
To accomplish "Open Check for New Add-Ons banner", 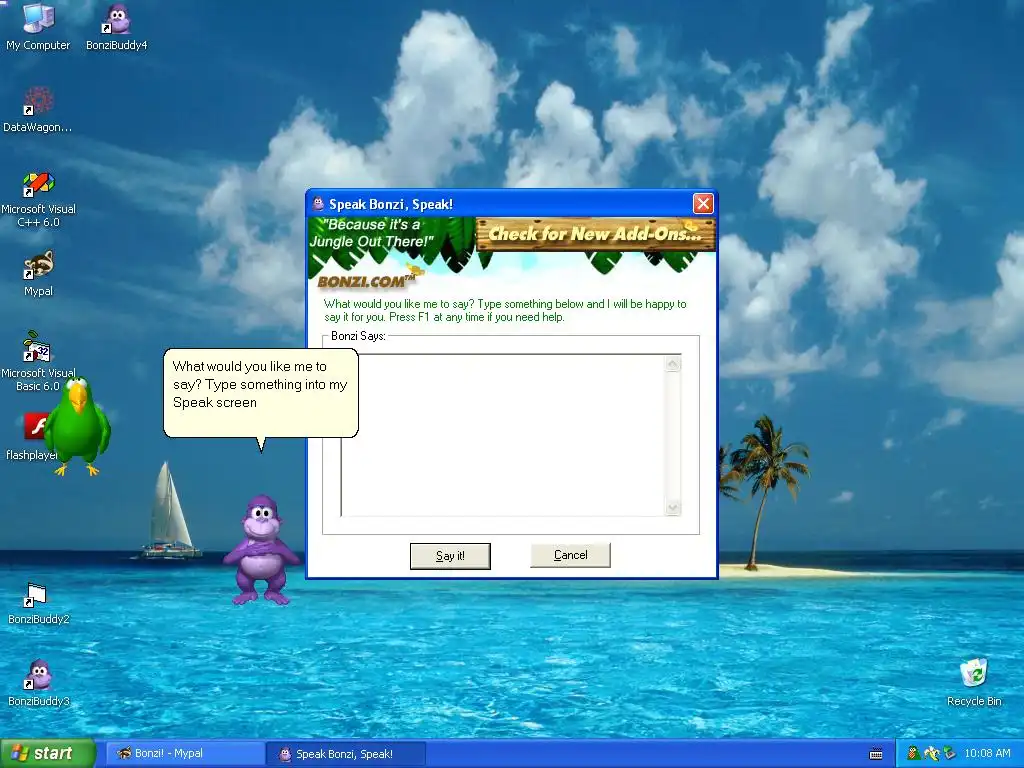I will pyautogui.click(x=596, y=234).
